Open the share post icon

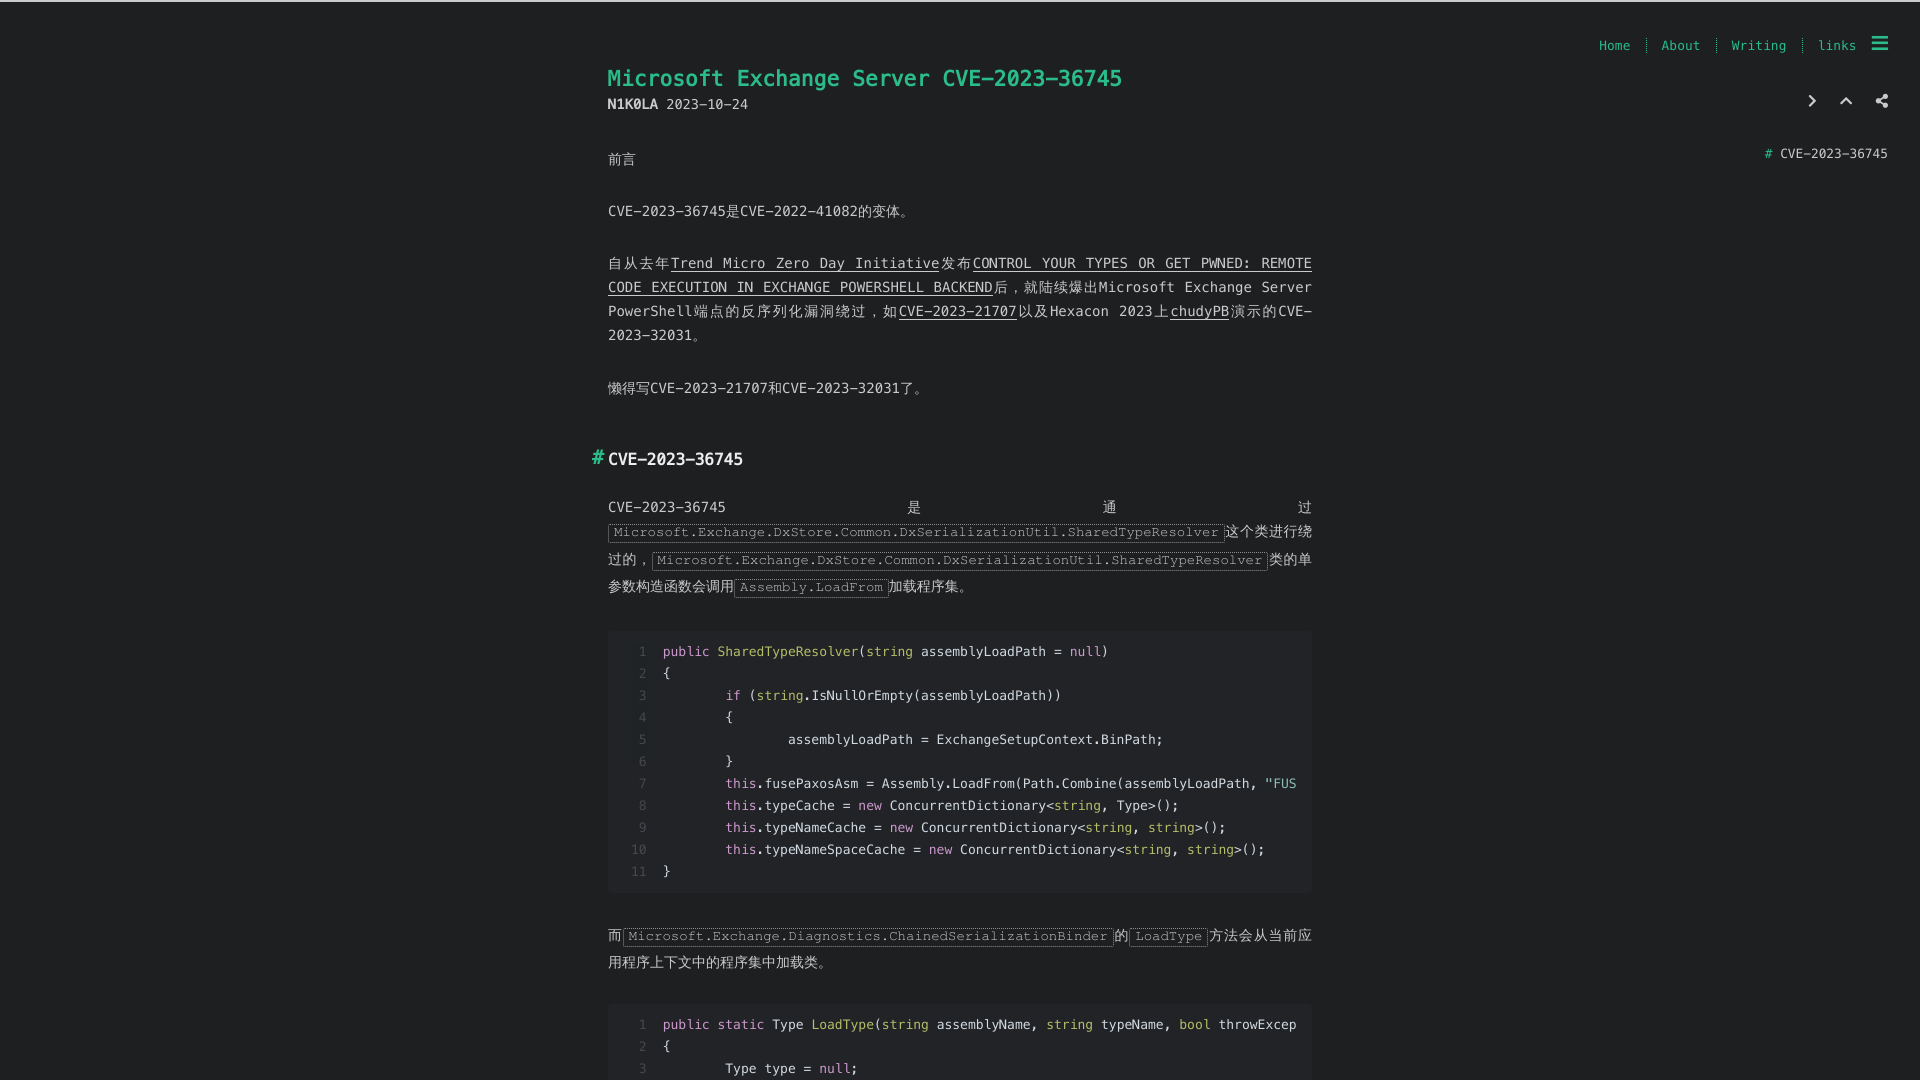point(1882,101)
